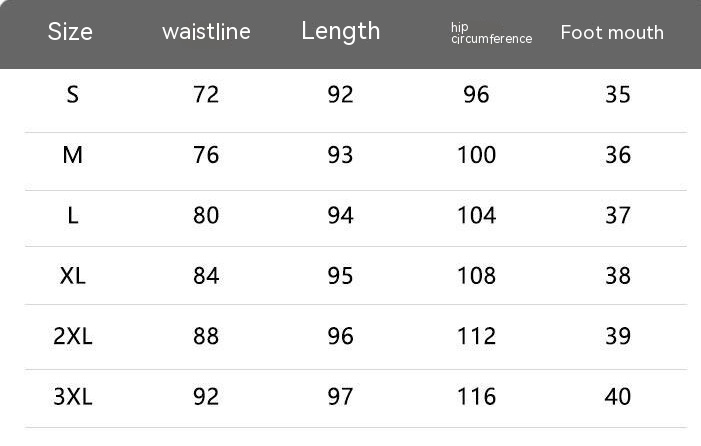
Task: Click the L size row label
Action: tap(72, 215)
